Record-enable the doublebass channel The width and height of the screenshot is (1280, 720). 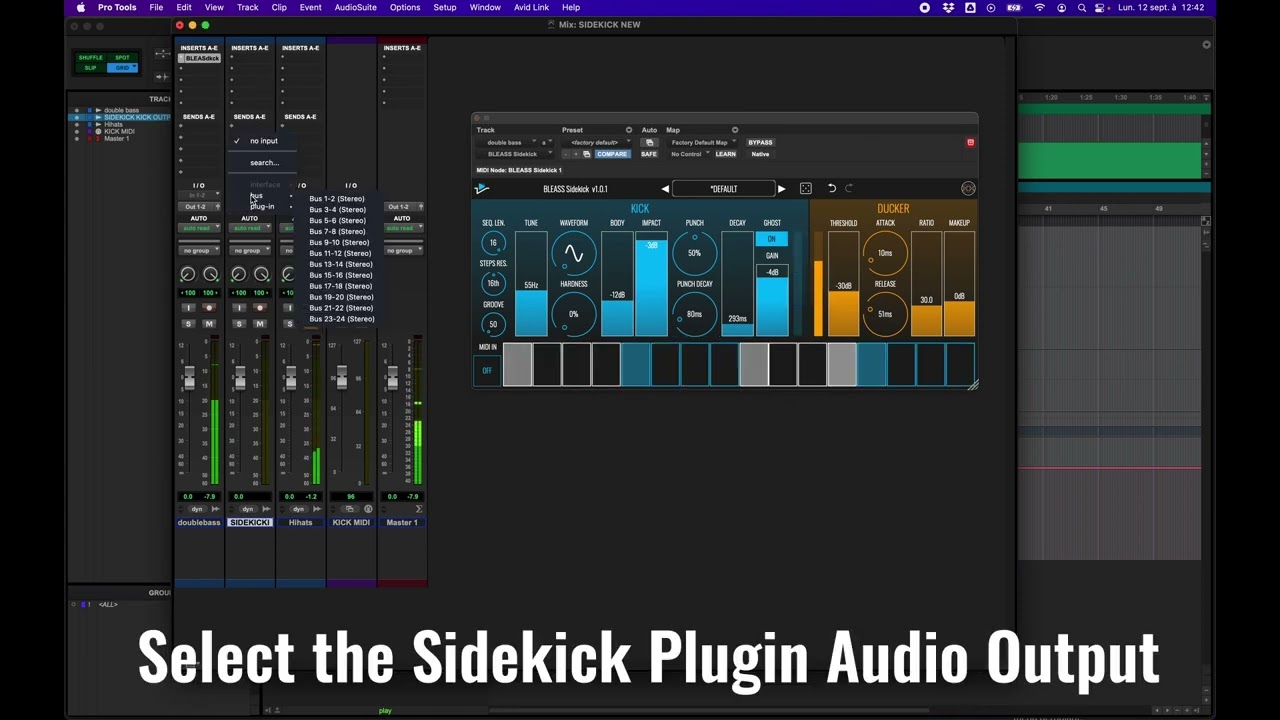(209, 308)
